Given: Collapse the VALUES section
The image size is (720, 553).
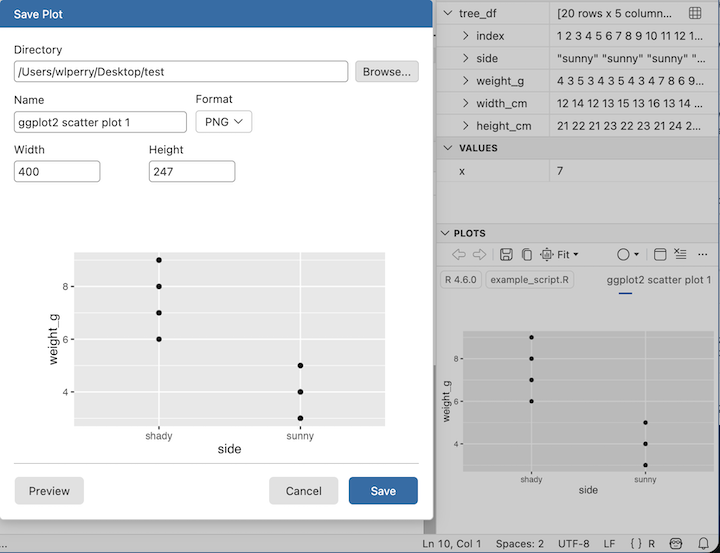Looking at the screenshot, I should tap(447, 148).
